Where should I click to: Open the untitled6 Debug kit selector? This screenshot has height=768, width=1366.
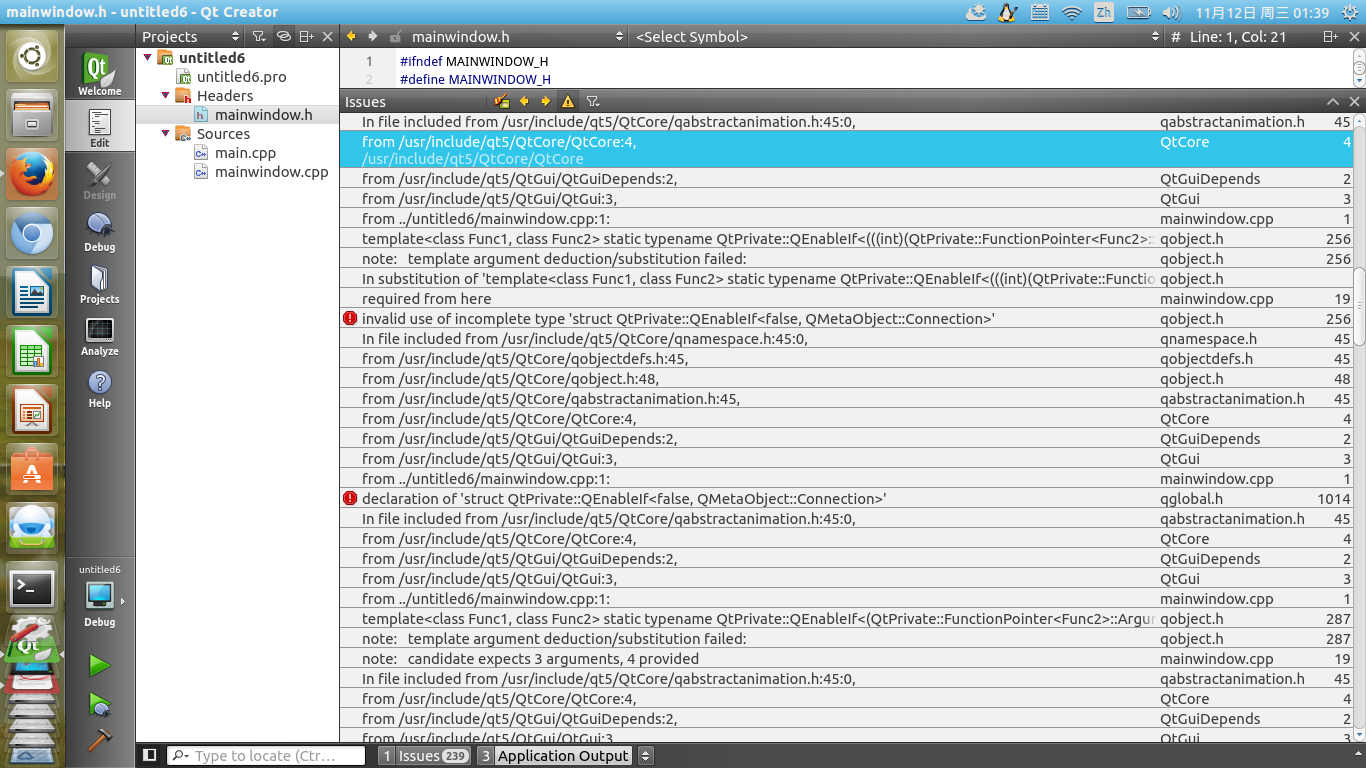click(99, 596)
